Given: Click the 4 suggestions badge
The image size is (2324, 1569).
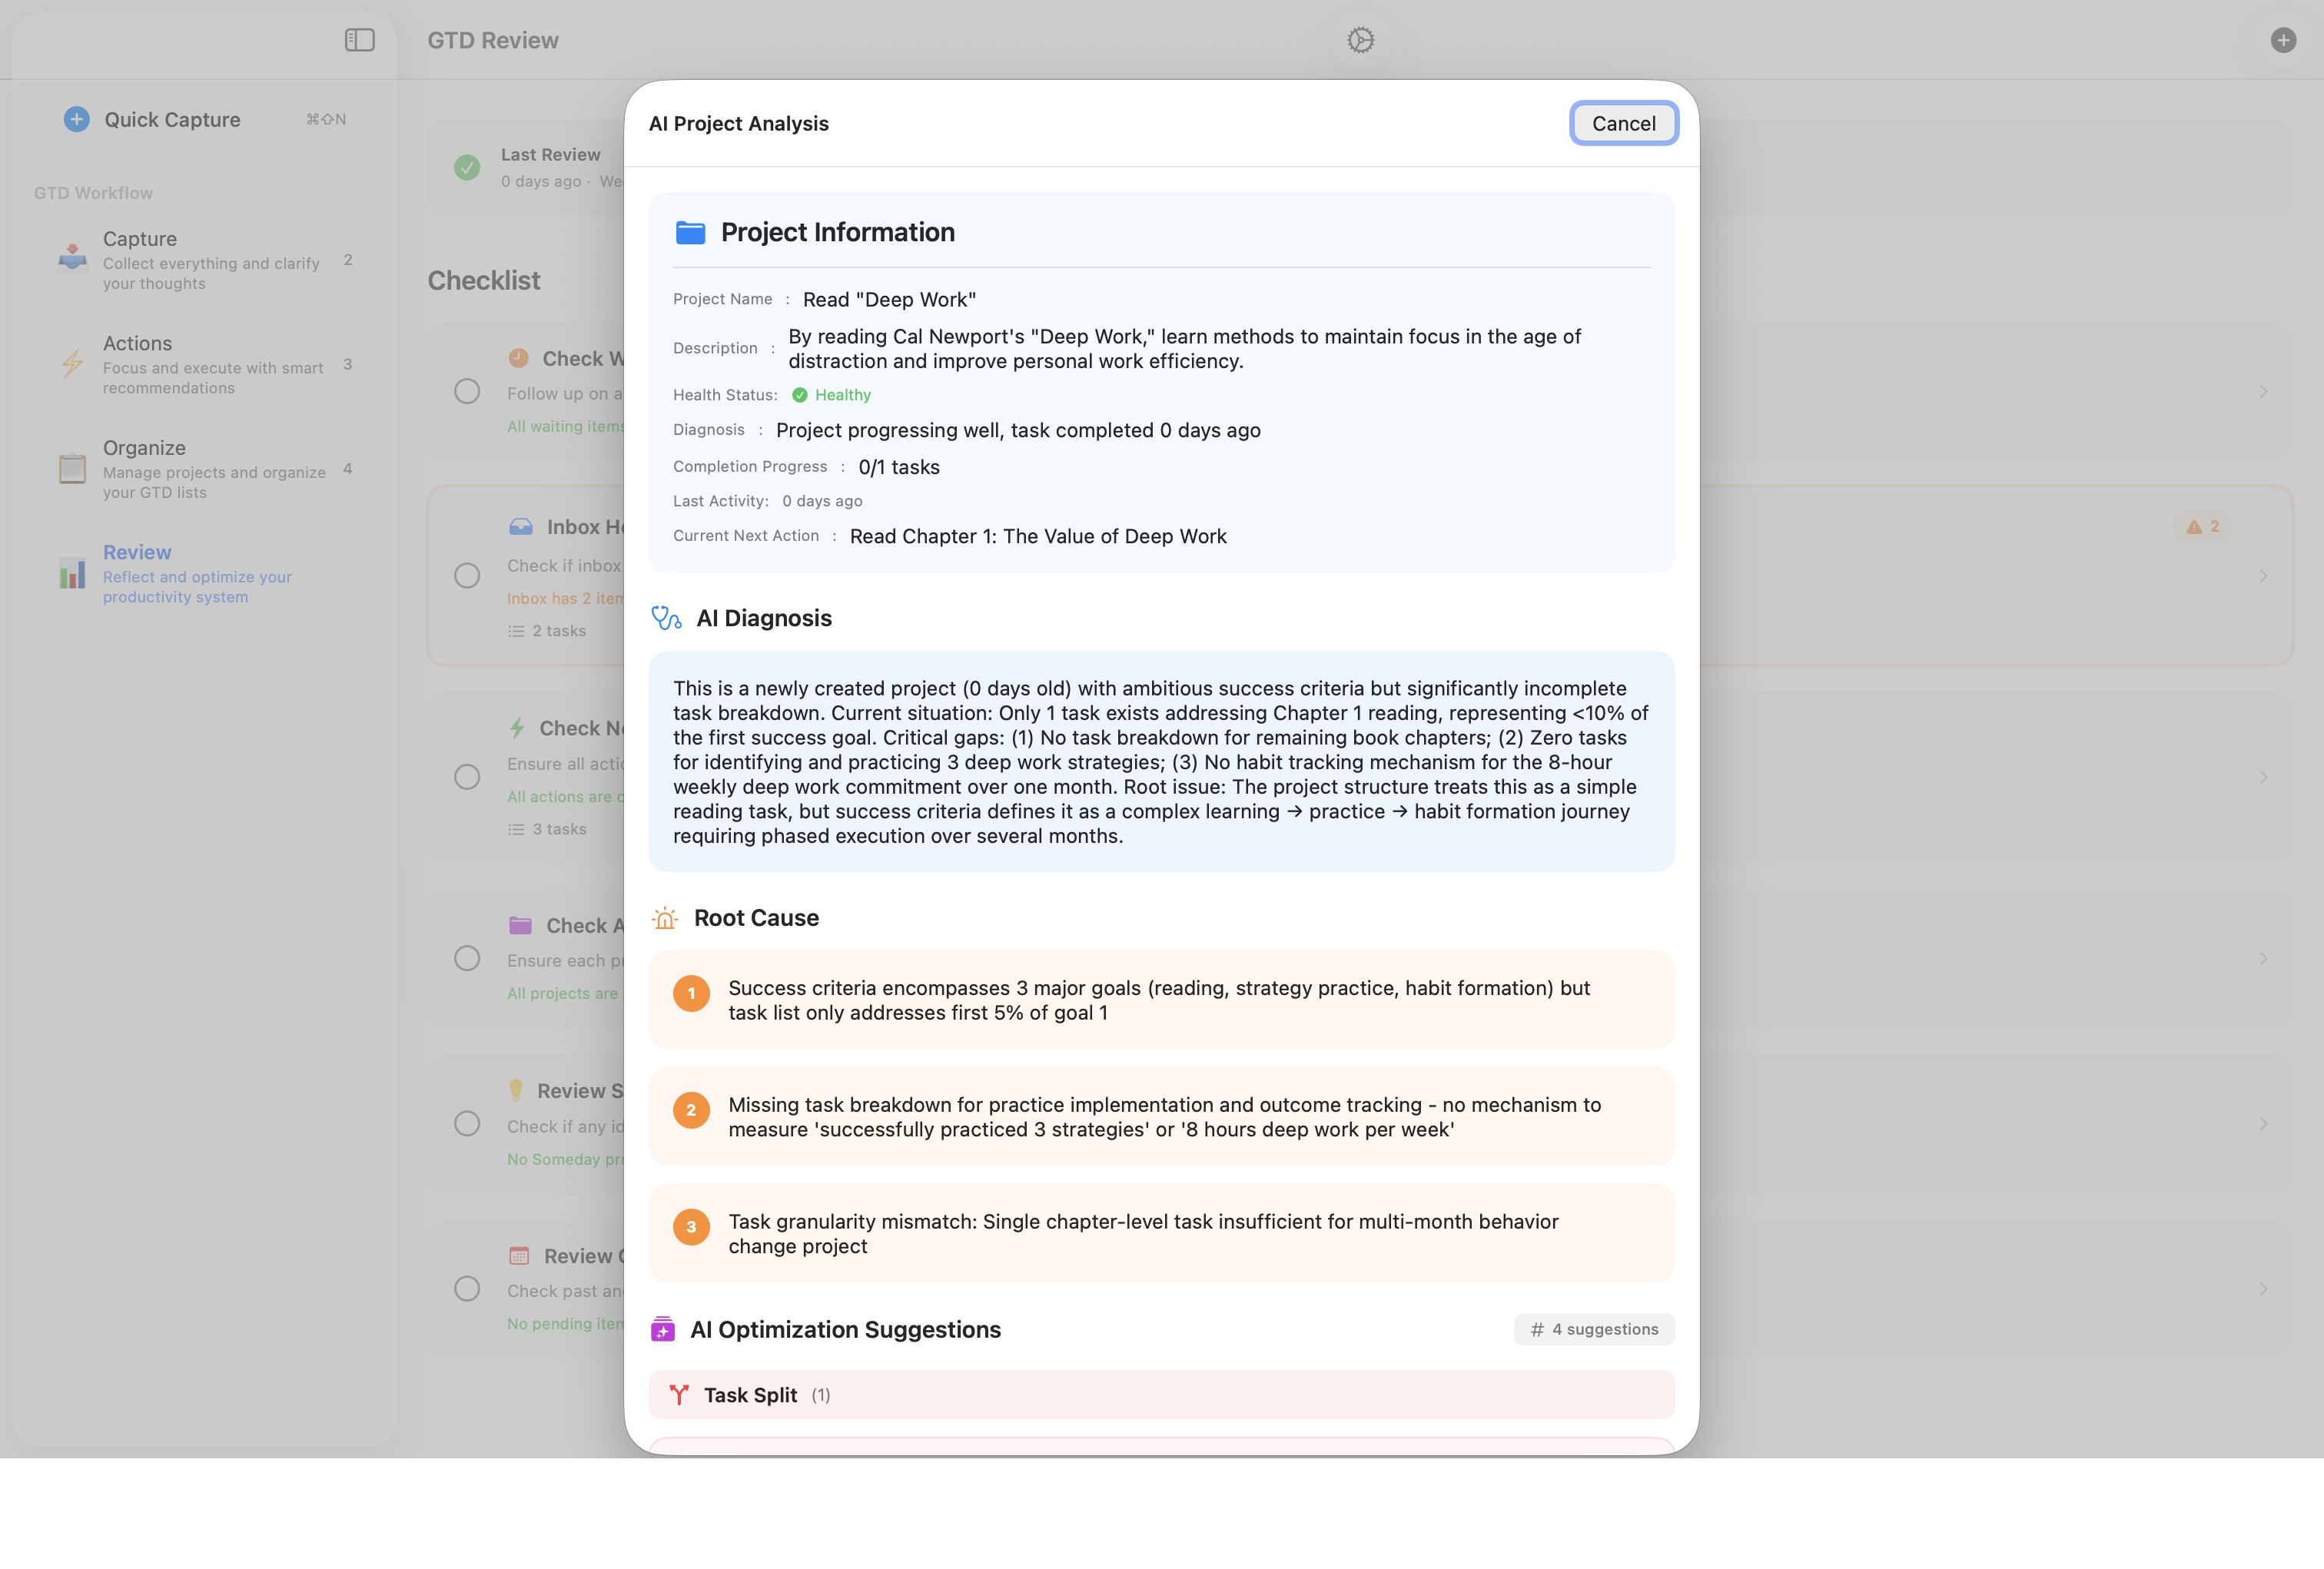Looking at the screenshot, I should click(1593, 1329).
